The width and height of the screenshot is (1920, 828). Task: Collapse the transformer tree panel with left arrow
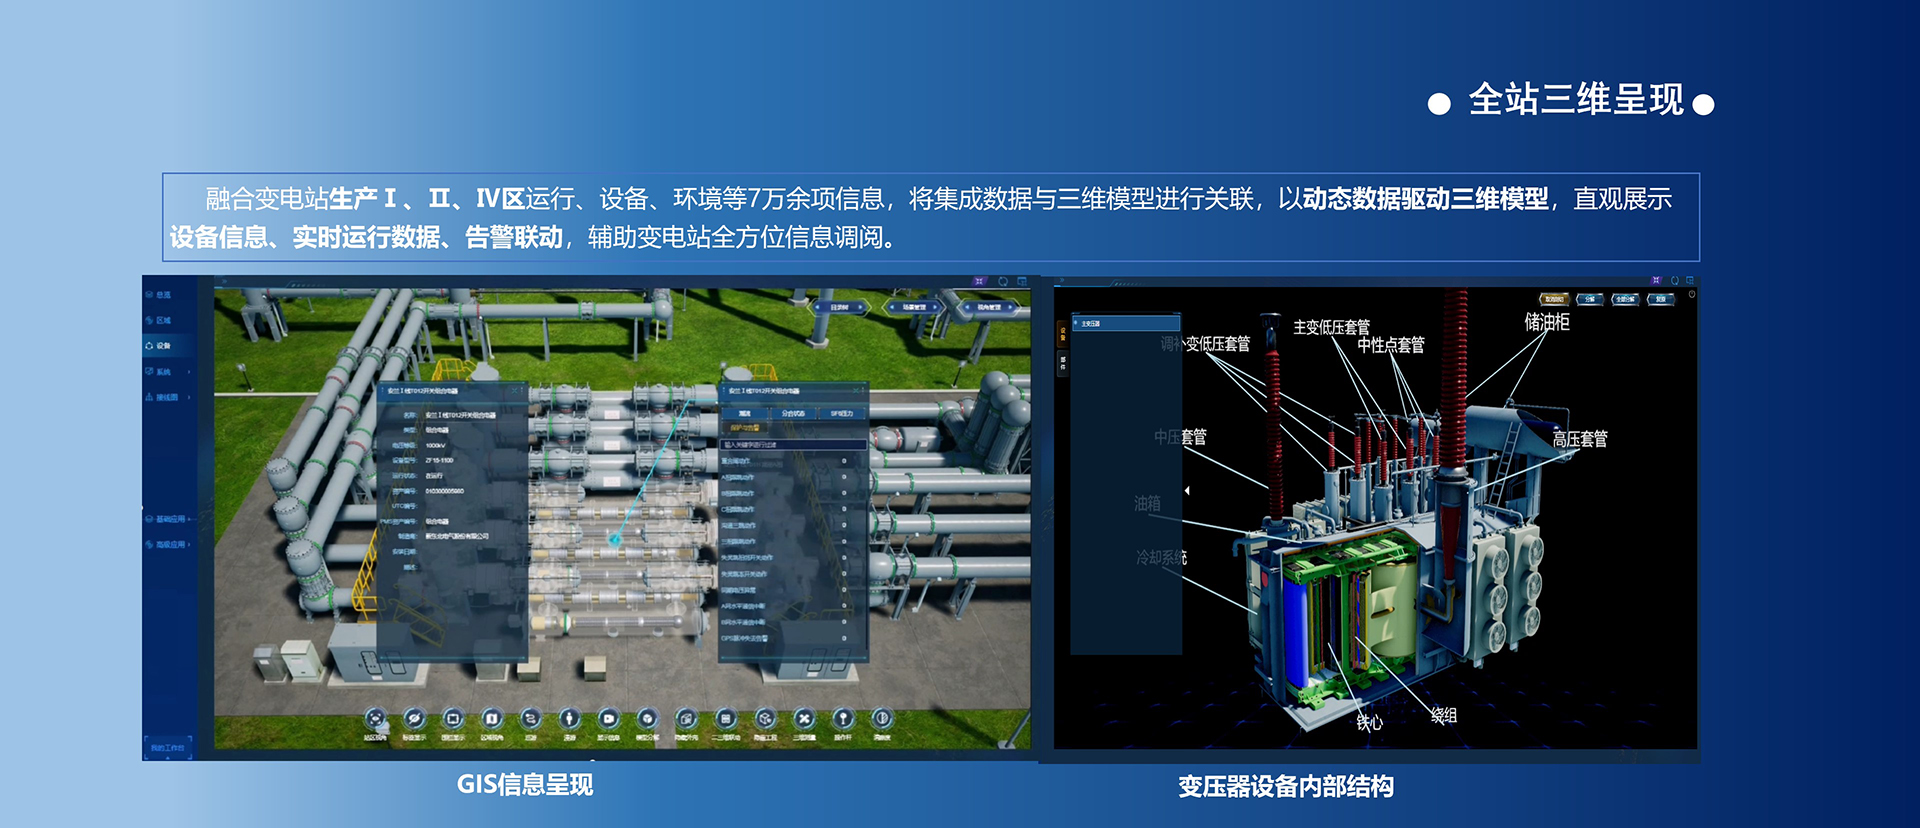(1187, 490)
